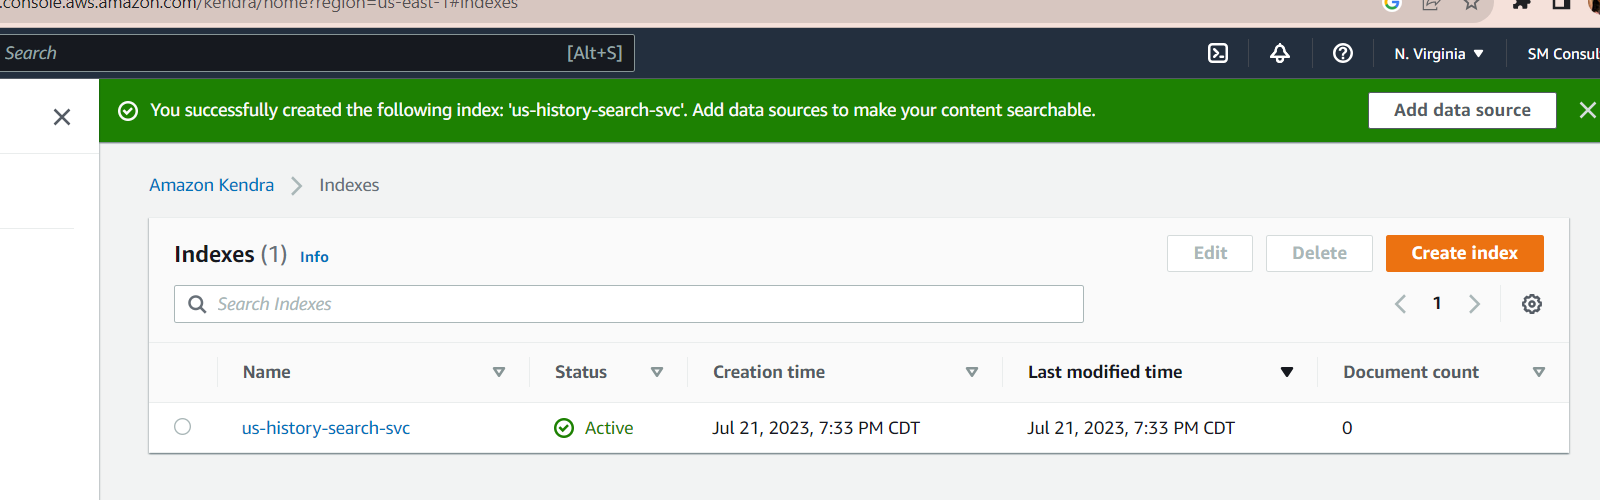This screenshot has width=1600, height=500.
Task: Select the us-history-search-svc radio button
Action: click(x=182, y=427)
